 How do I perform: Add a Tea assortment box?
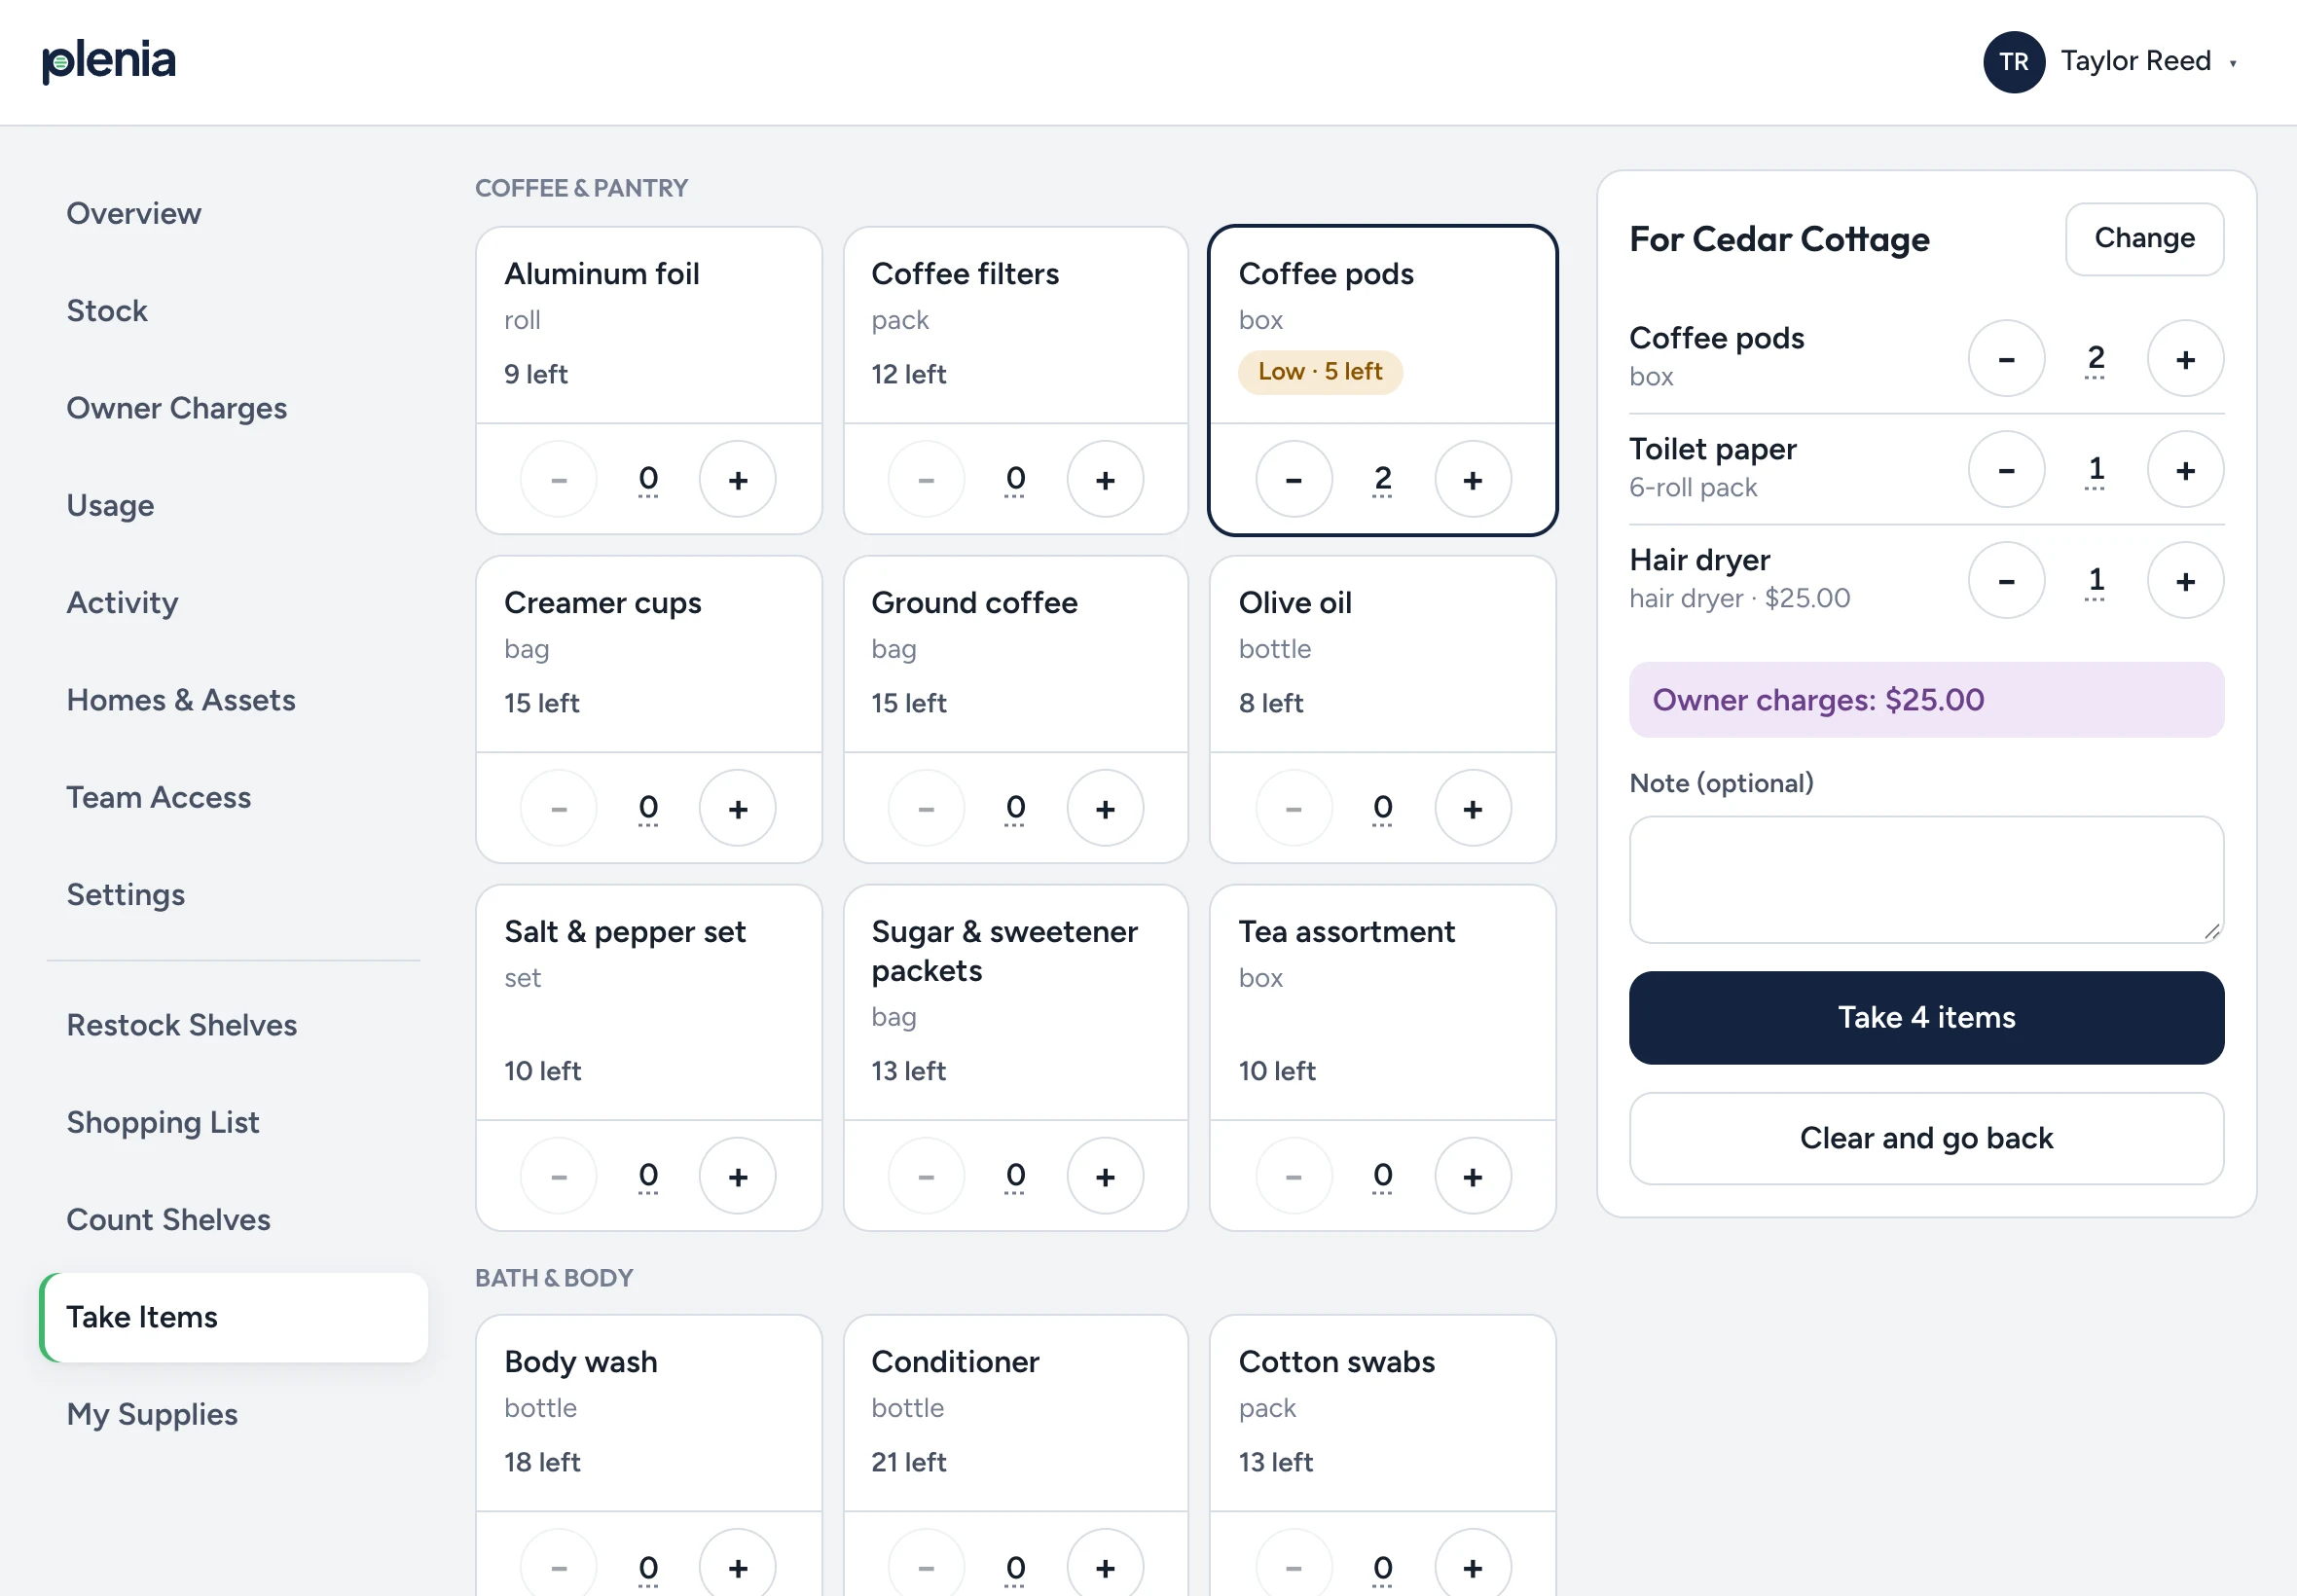coord(1472,1176)
